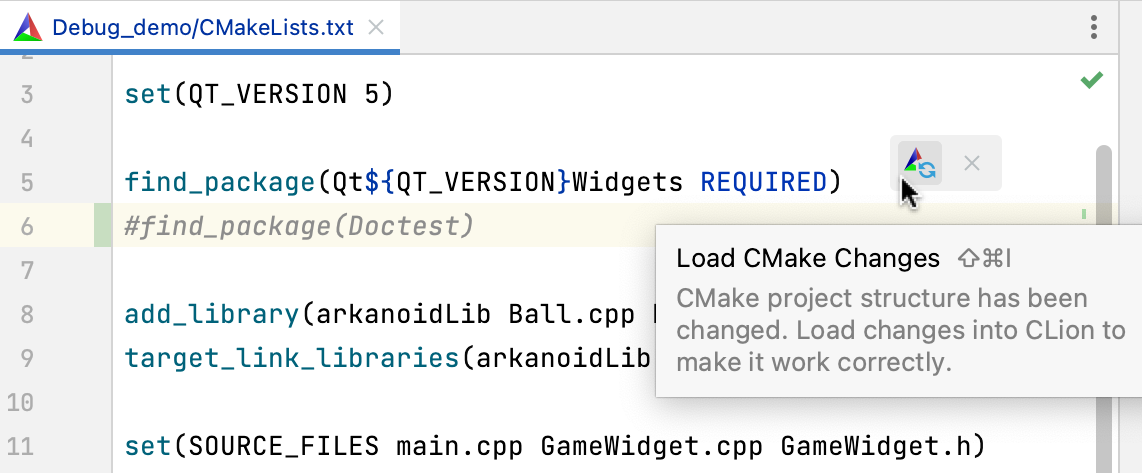Click line number 3 in the gutter

point(27,95)
